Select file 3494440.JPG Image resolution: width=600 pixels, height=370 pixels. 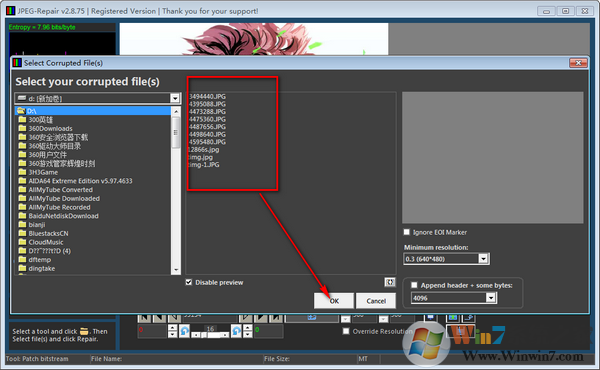[207, 96]
